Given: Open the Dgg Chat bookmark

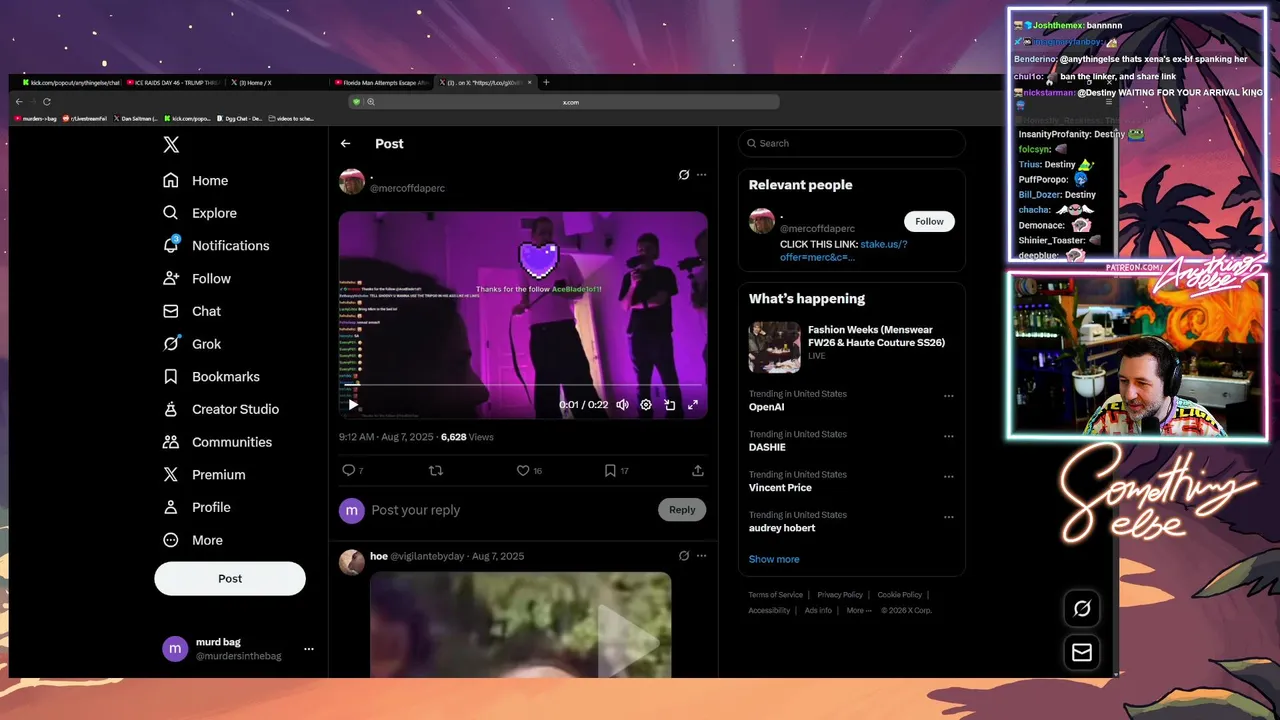Looking at the screenshot, I should coord(240,118).
